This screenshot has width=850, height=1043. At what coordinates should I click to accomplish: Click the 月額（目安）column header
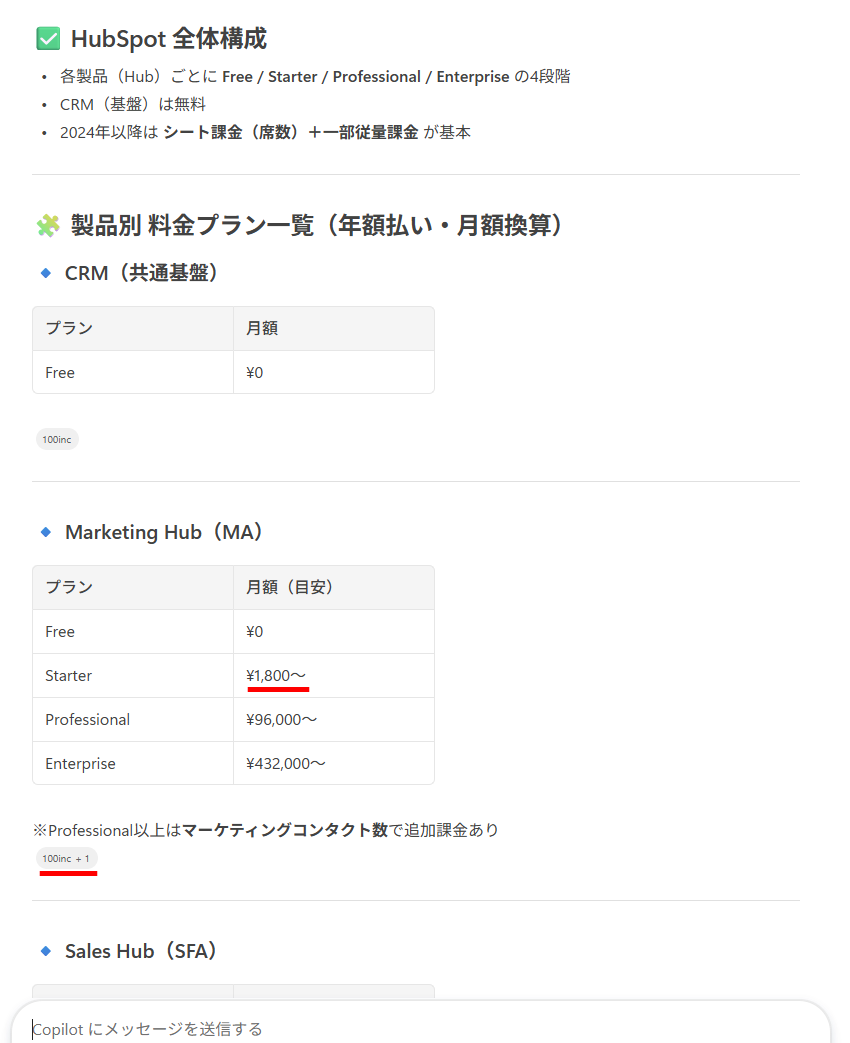290,587
